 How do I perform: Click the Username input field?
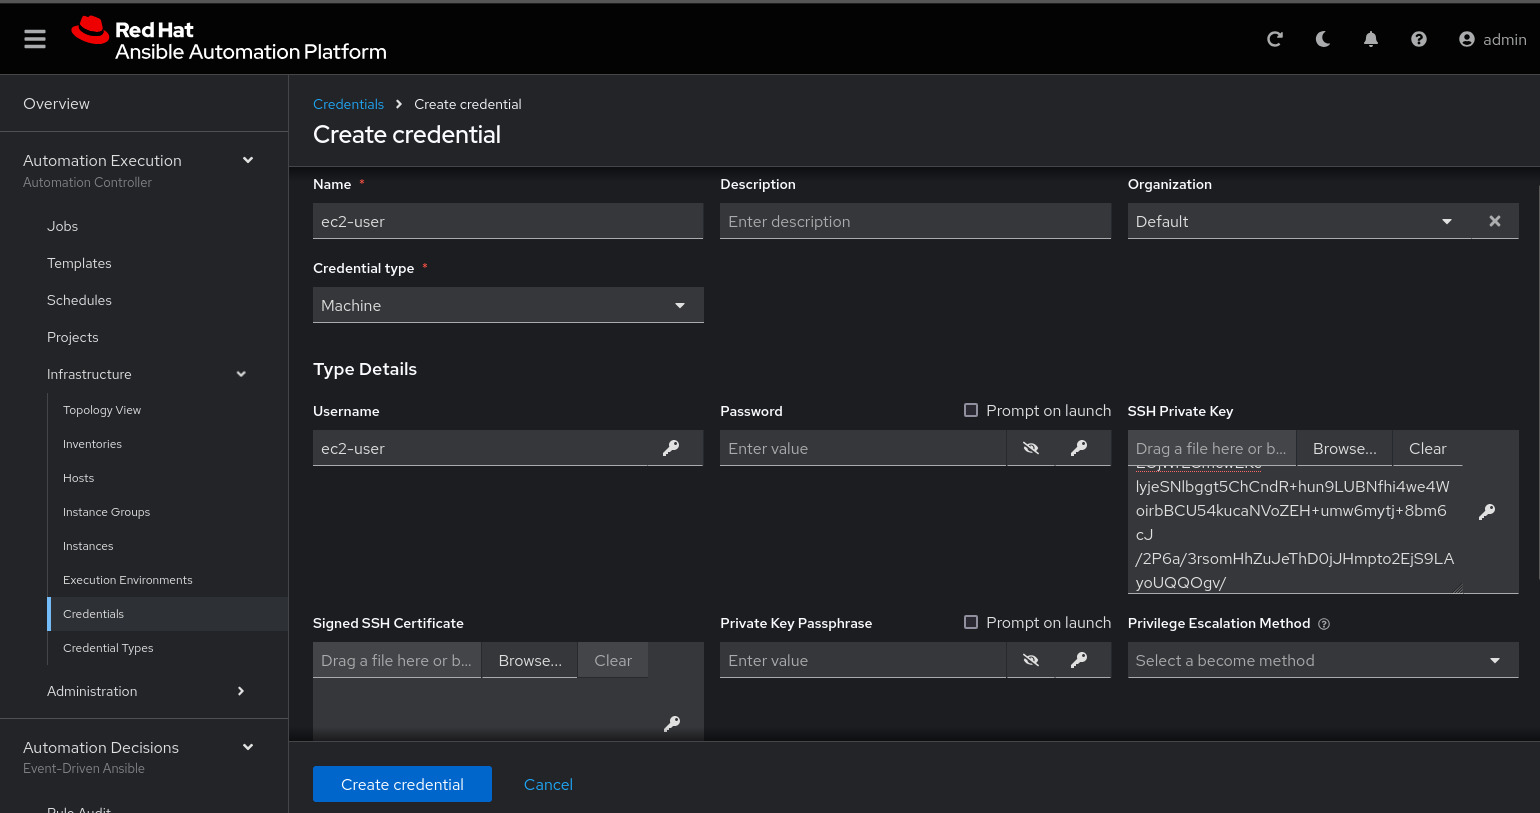480,448
